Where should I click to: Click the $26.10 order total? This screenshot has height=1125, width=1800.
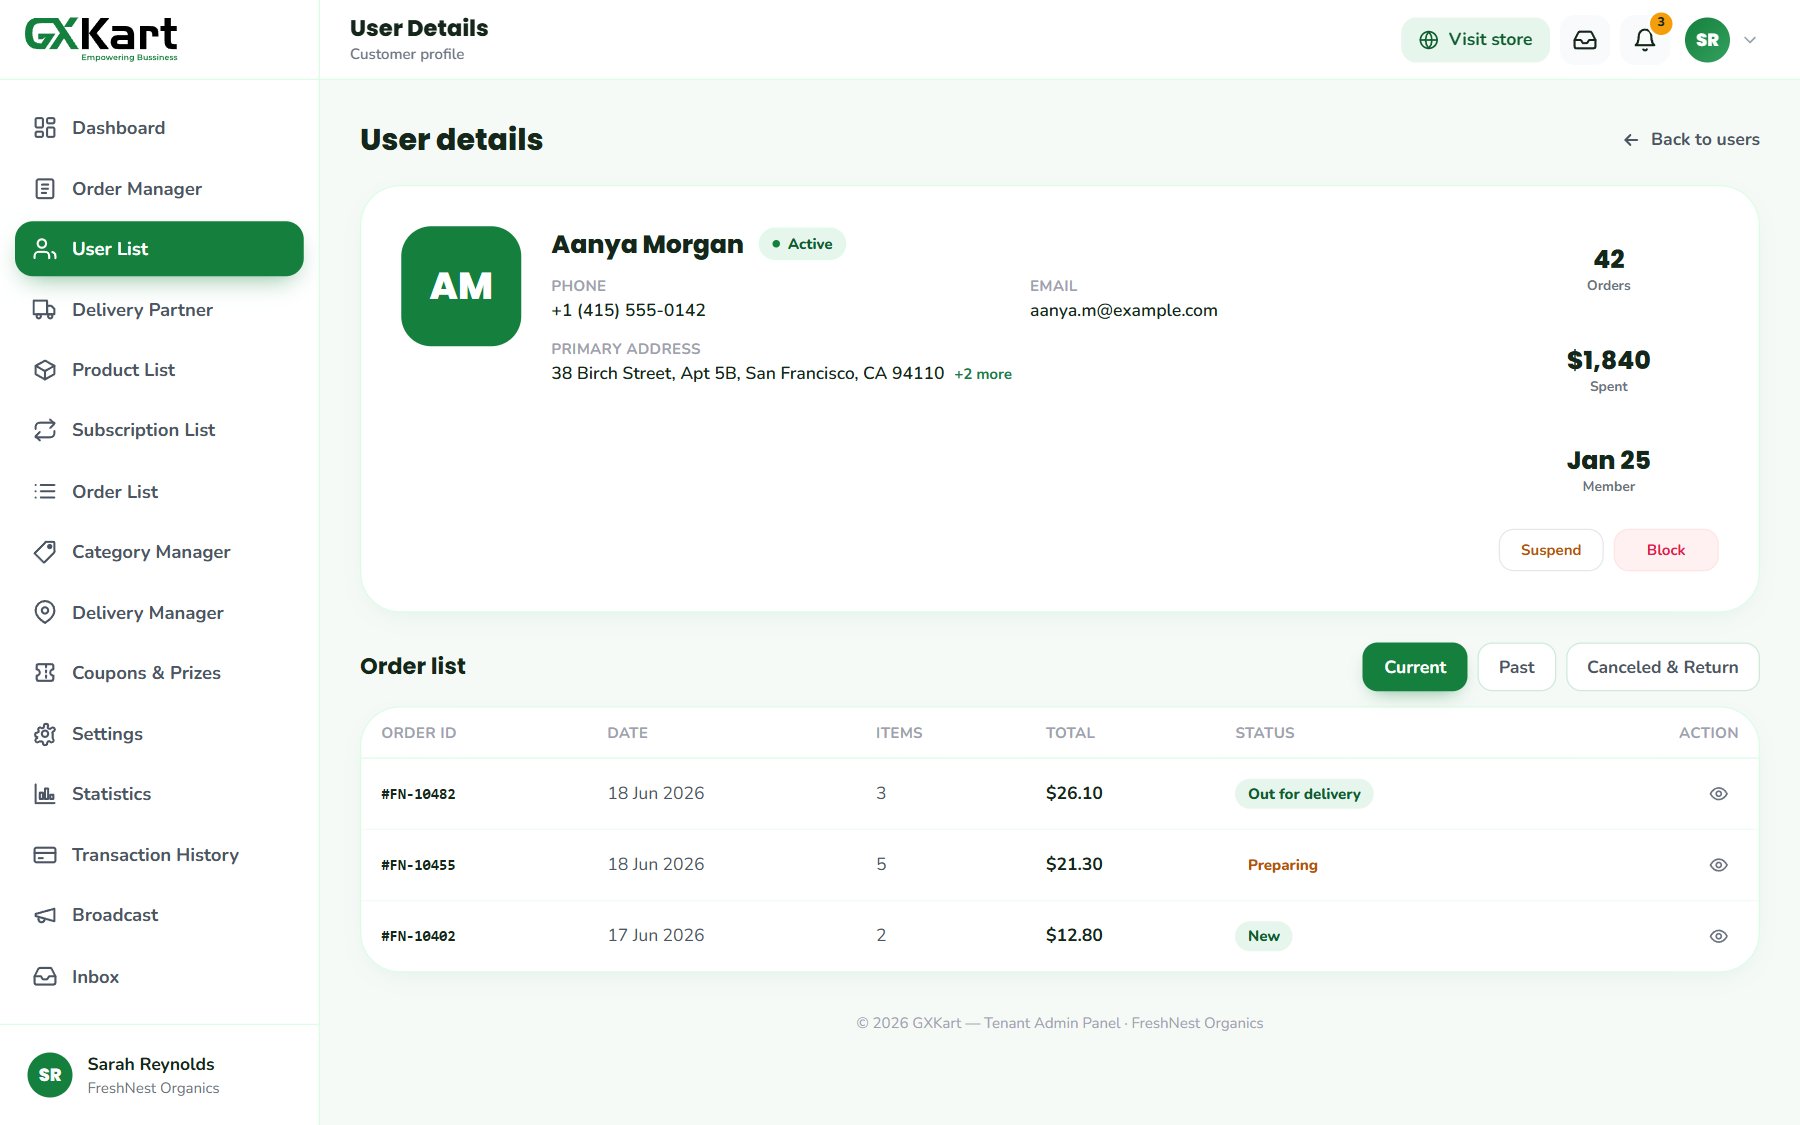pyautogui.click(x=1074, y=793)
